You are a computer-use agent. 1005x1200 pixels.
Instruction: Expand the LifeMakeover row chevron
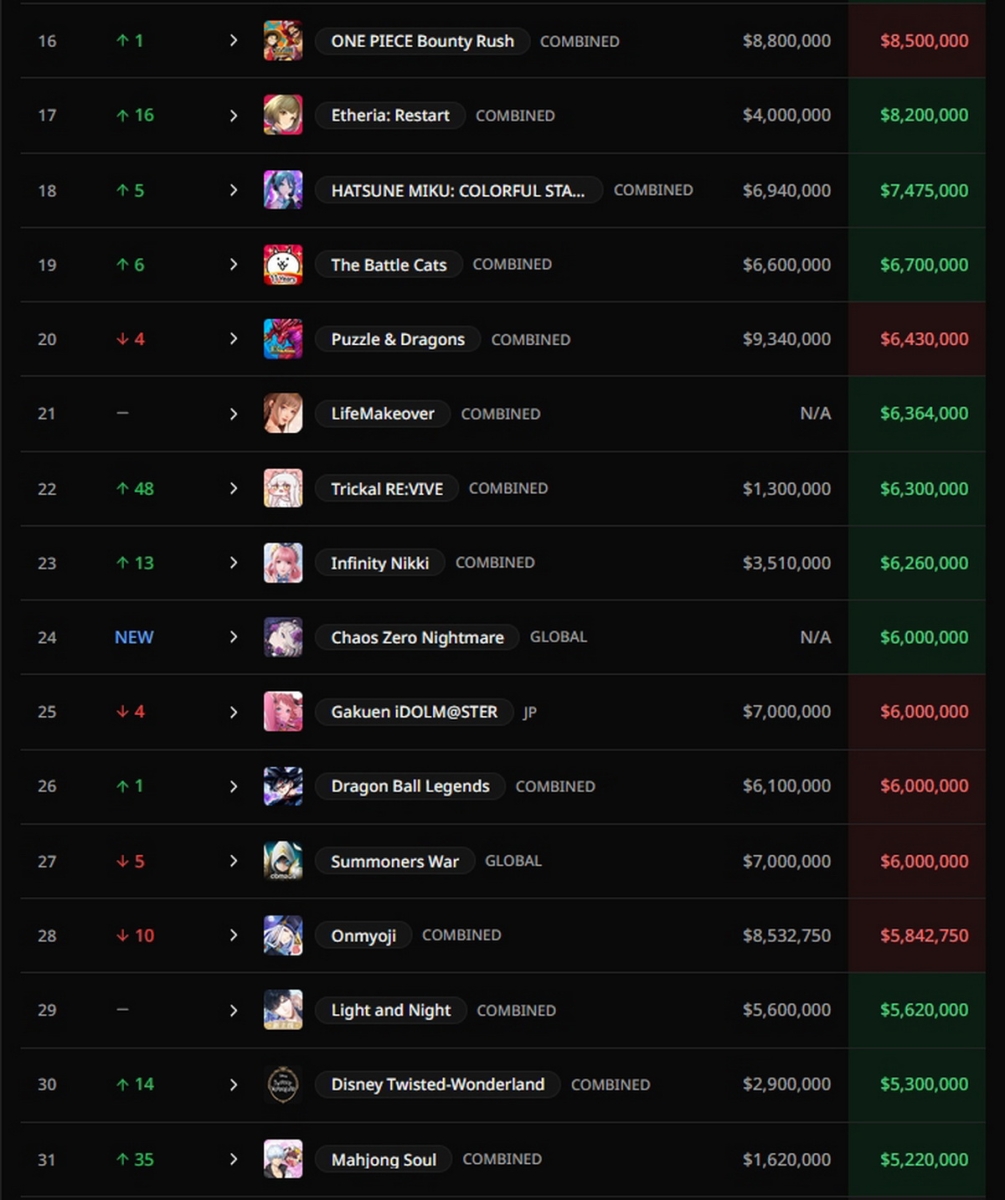coord(233,414)
